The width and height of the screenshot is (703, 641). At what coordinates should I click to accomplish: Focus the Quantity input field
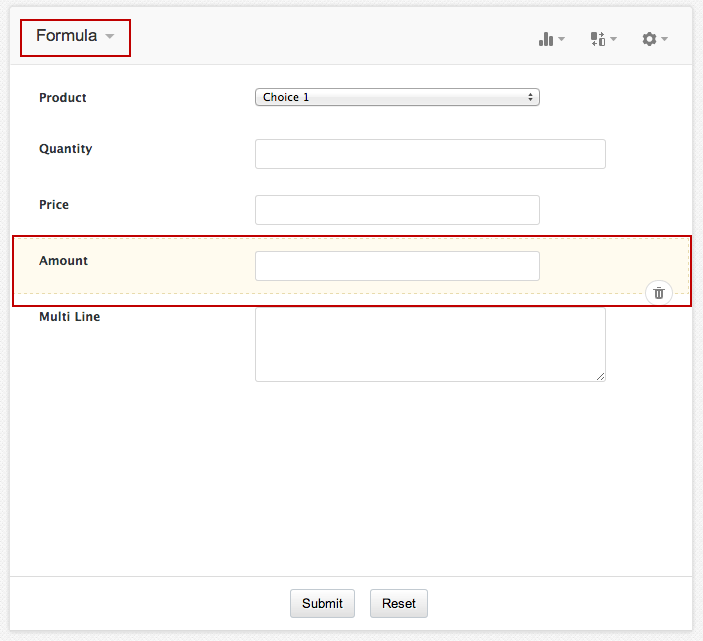(x=430, y=154)
